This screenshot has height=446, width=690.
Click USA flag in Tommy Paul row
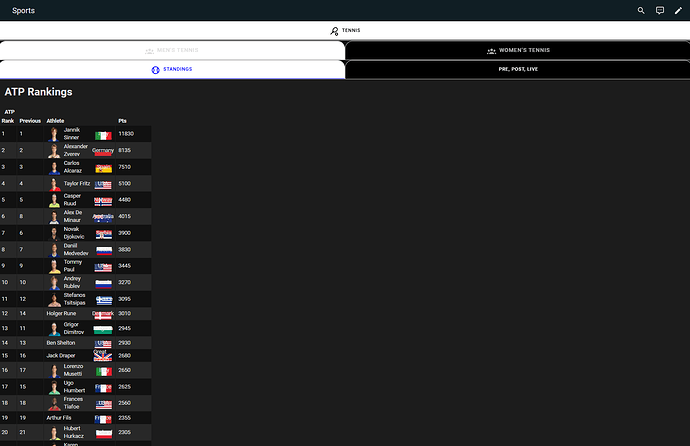(x=103, y=267)
